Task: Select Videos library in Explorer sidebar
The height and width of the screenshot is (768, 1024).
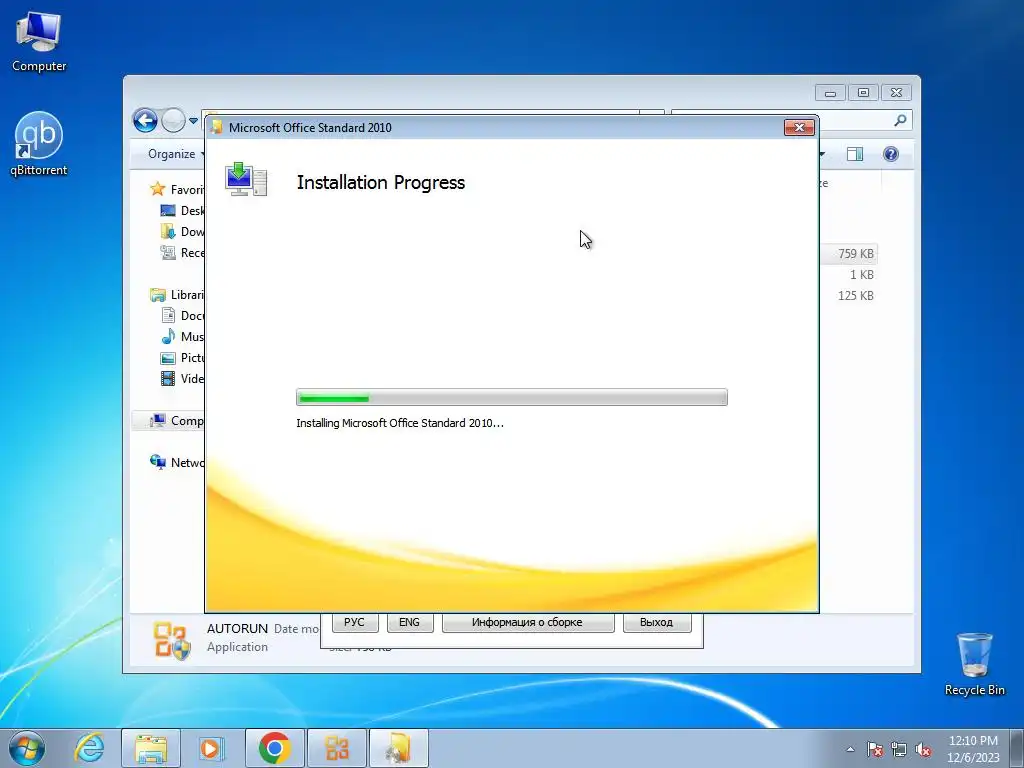Action: [182, 378]
